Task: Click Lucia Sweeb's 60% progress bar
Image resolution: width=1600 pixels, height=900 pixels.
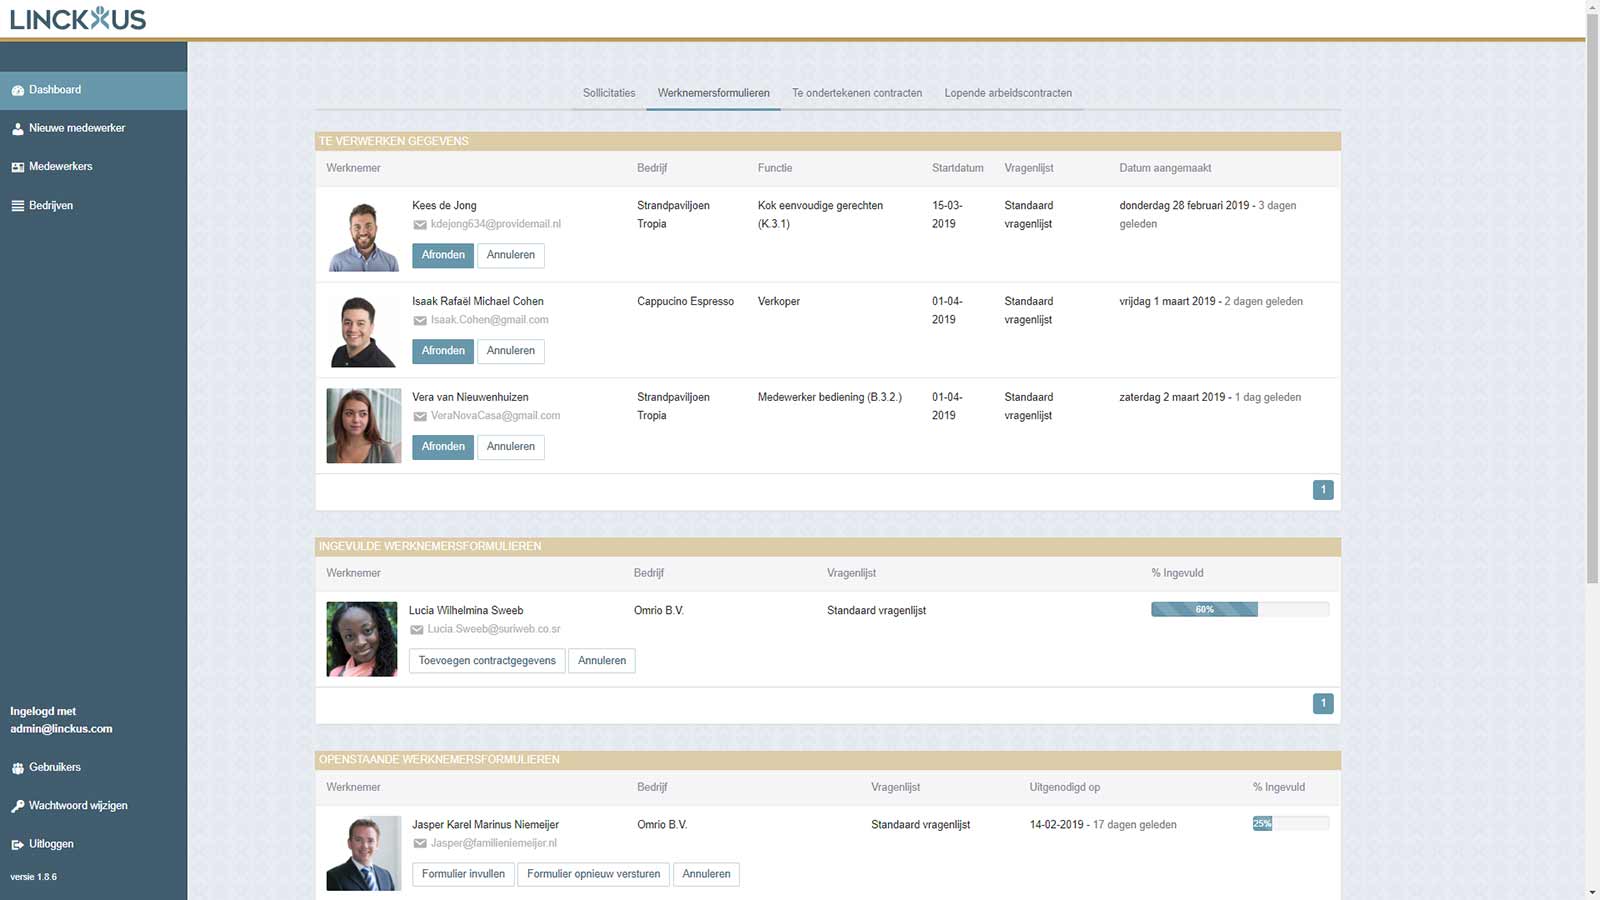Action: pyautogui.click(x=1204, y=609)
